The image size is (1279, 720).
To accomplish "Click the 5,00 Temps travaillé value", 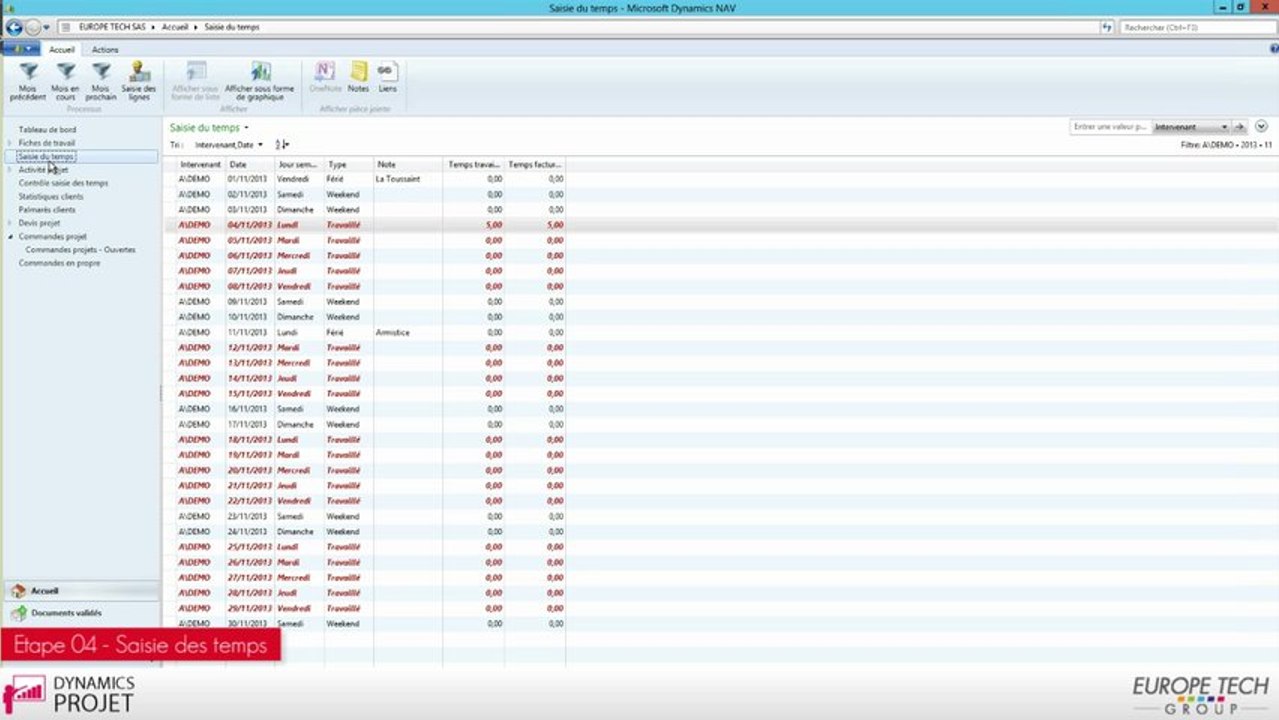I will click(x=494, y=225).
